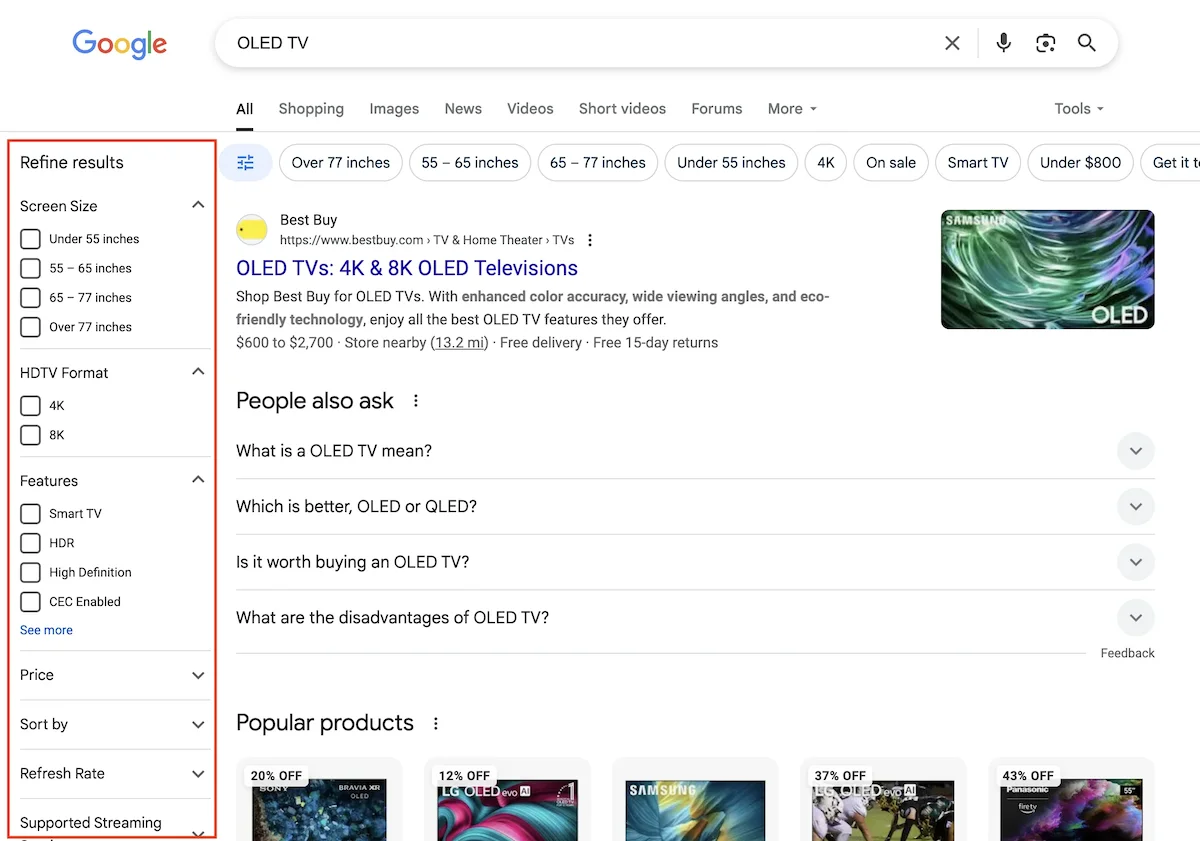Open search by image camera icon
The image size is (1200, 841).
[x=1046, y=43]
